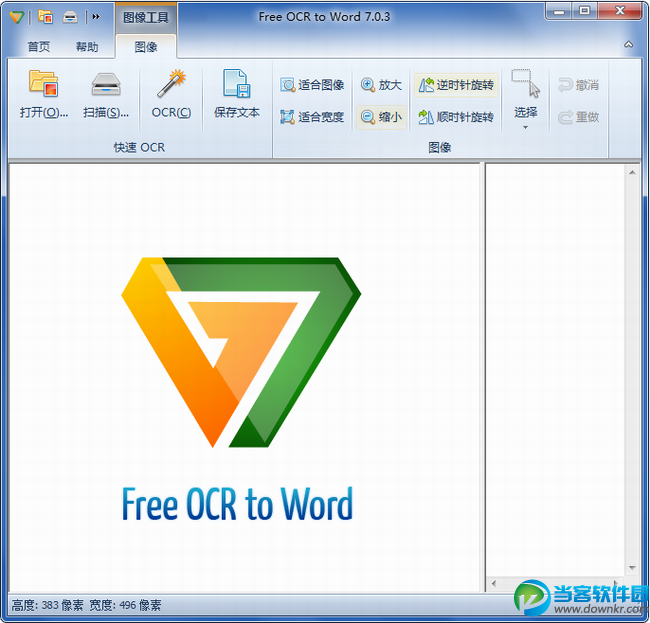Screen dimensions: 650x623
Task: Switch to the 首页 tab
Action: (x=39, y=47)
